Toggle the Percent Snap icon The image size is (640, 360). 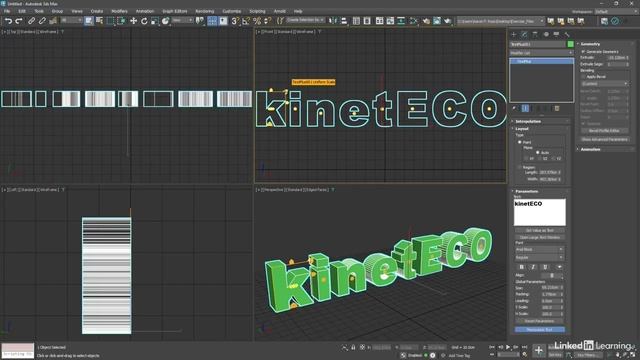[257, 21]
